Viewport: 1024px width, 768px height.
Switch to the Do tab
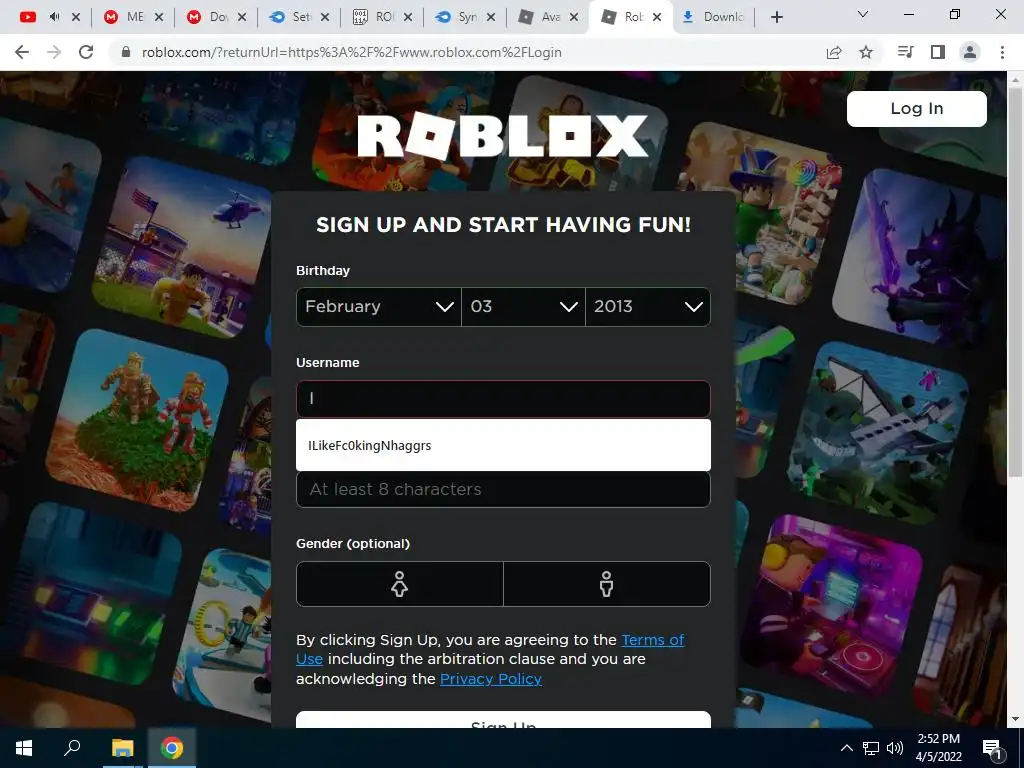(210, 17)
